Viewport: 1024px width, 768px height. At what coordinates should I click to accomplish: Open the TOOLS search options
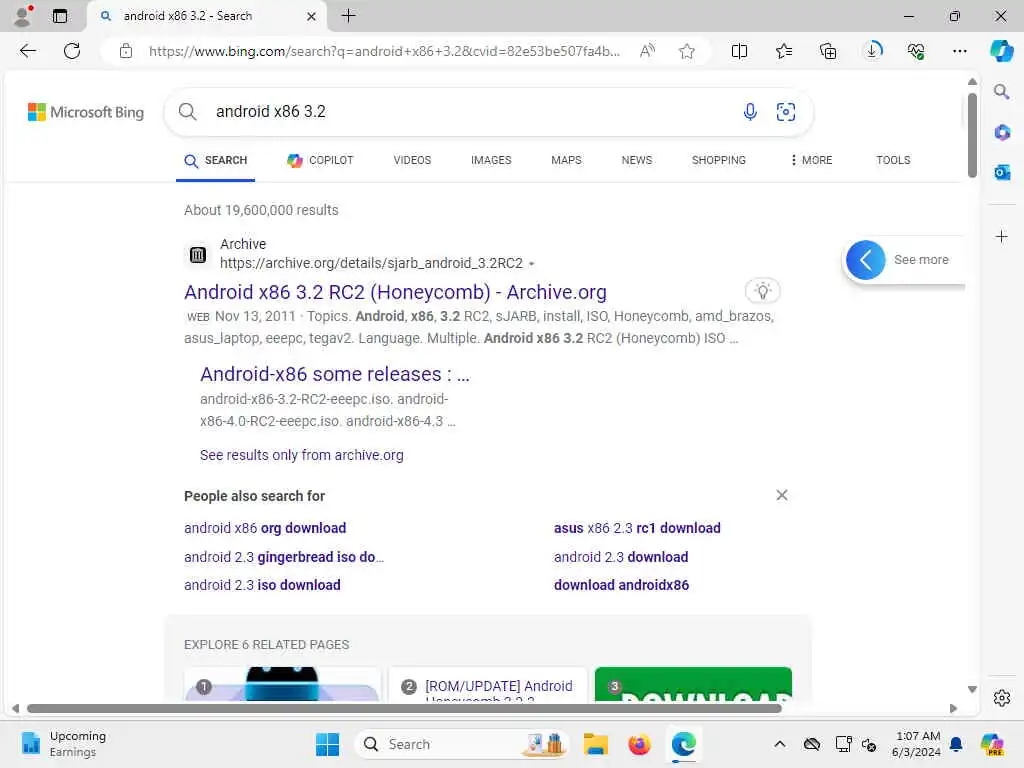(x=893, y=160)
